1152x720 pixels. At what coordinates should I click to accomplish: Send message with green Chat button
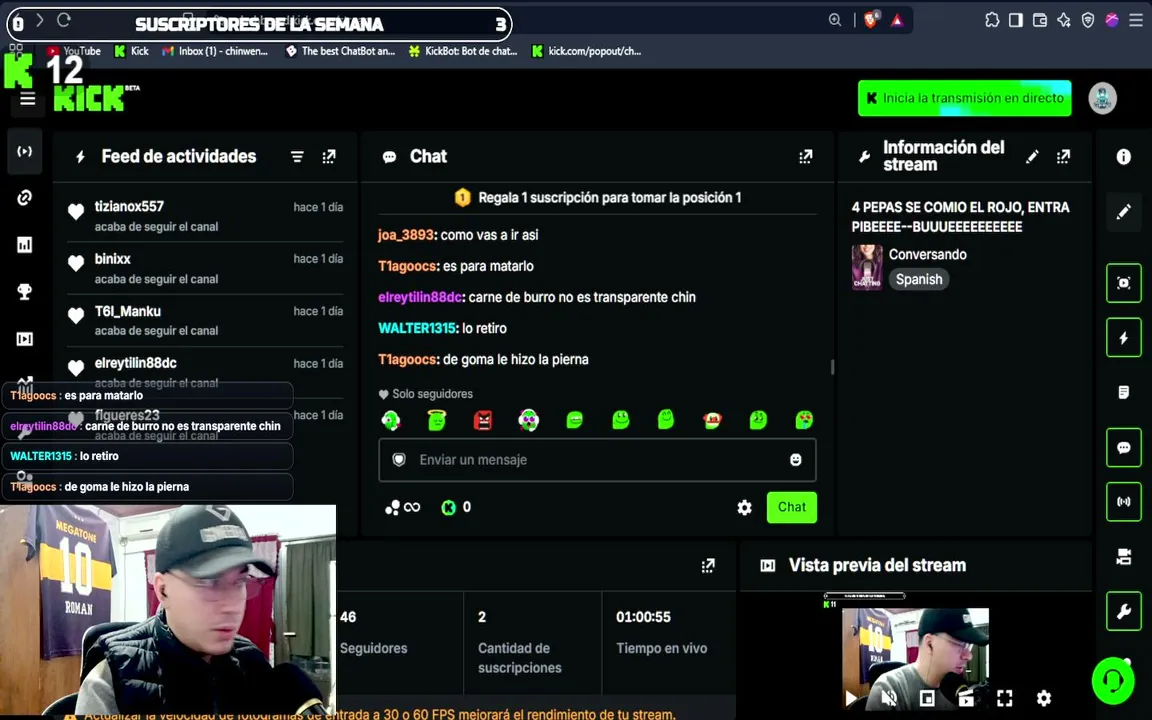pyautogui.click(x=791, y=507)
